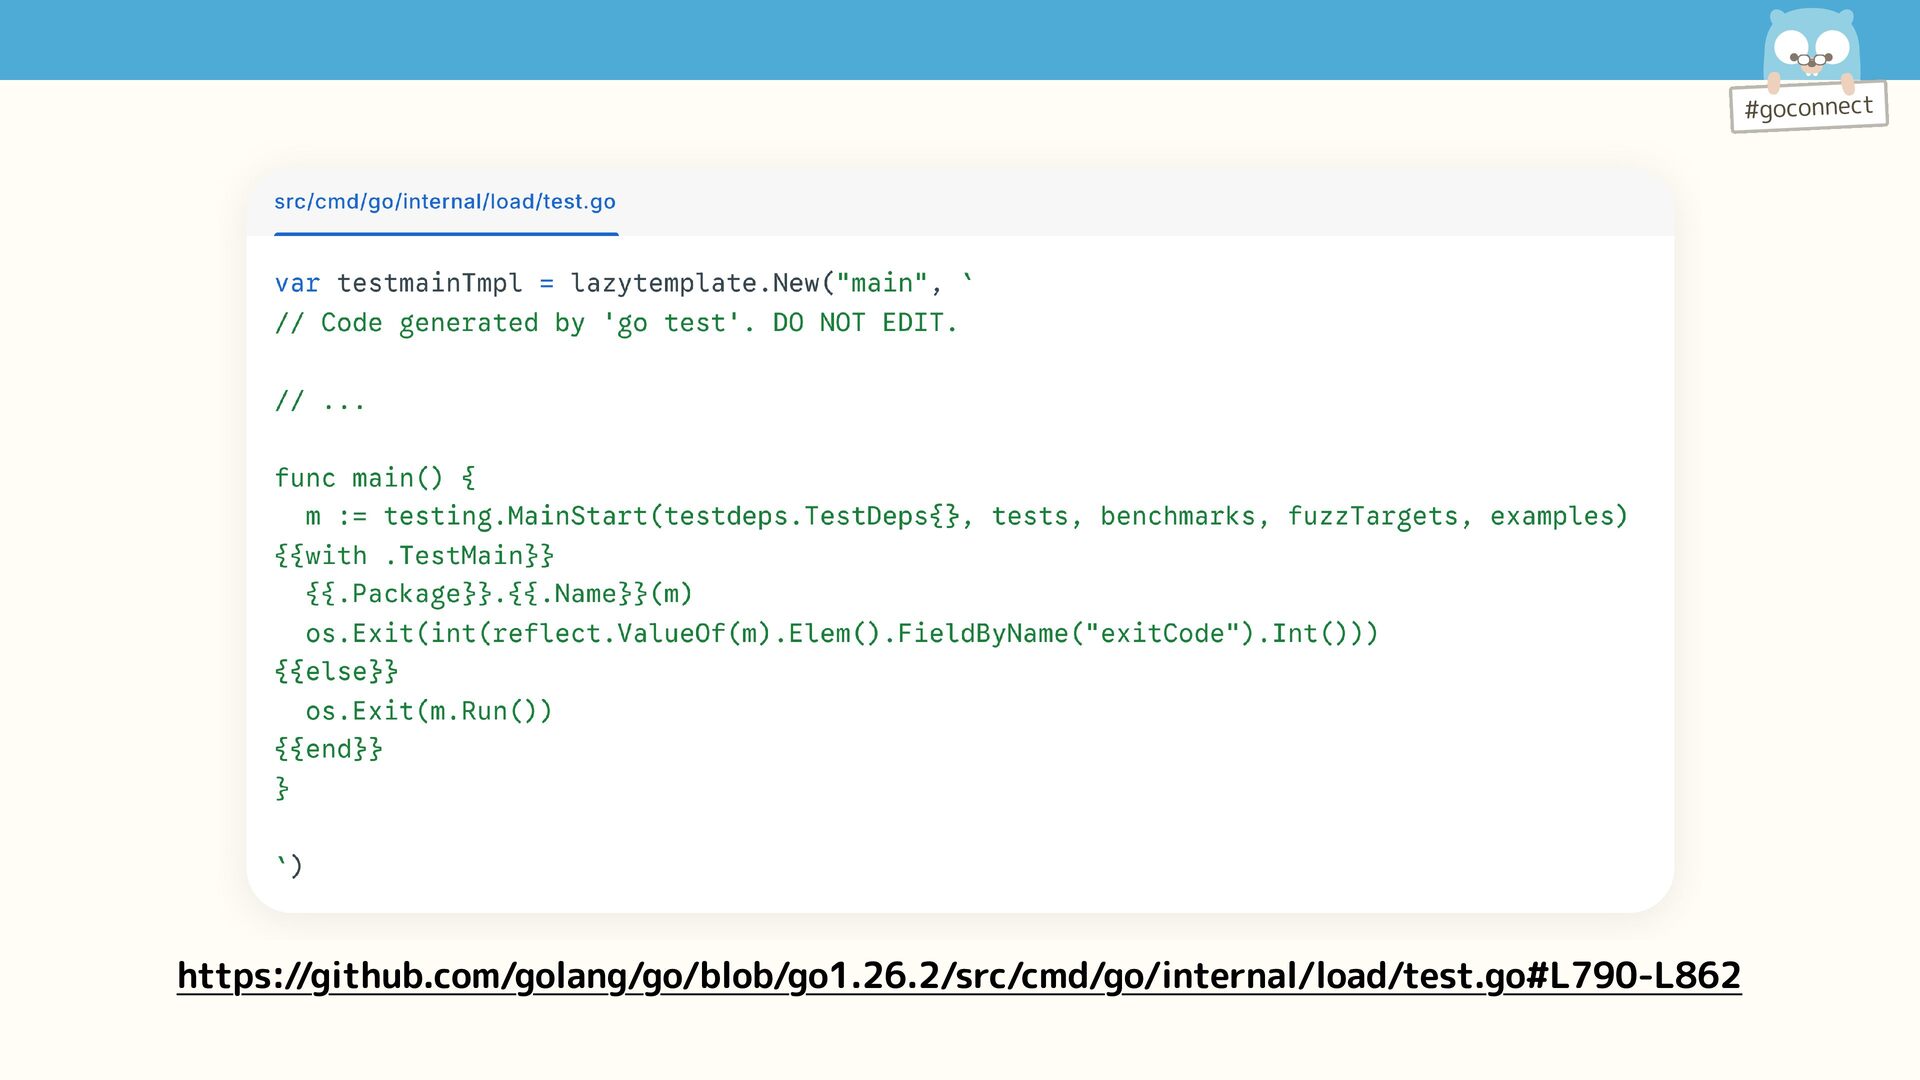Click the #goconnect sign held by gopher
This screenshot has width=1920, height=1080.
[x=1808, y=107]
